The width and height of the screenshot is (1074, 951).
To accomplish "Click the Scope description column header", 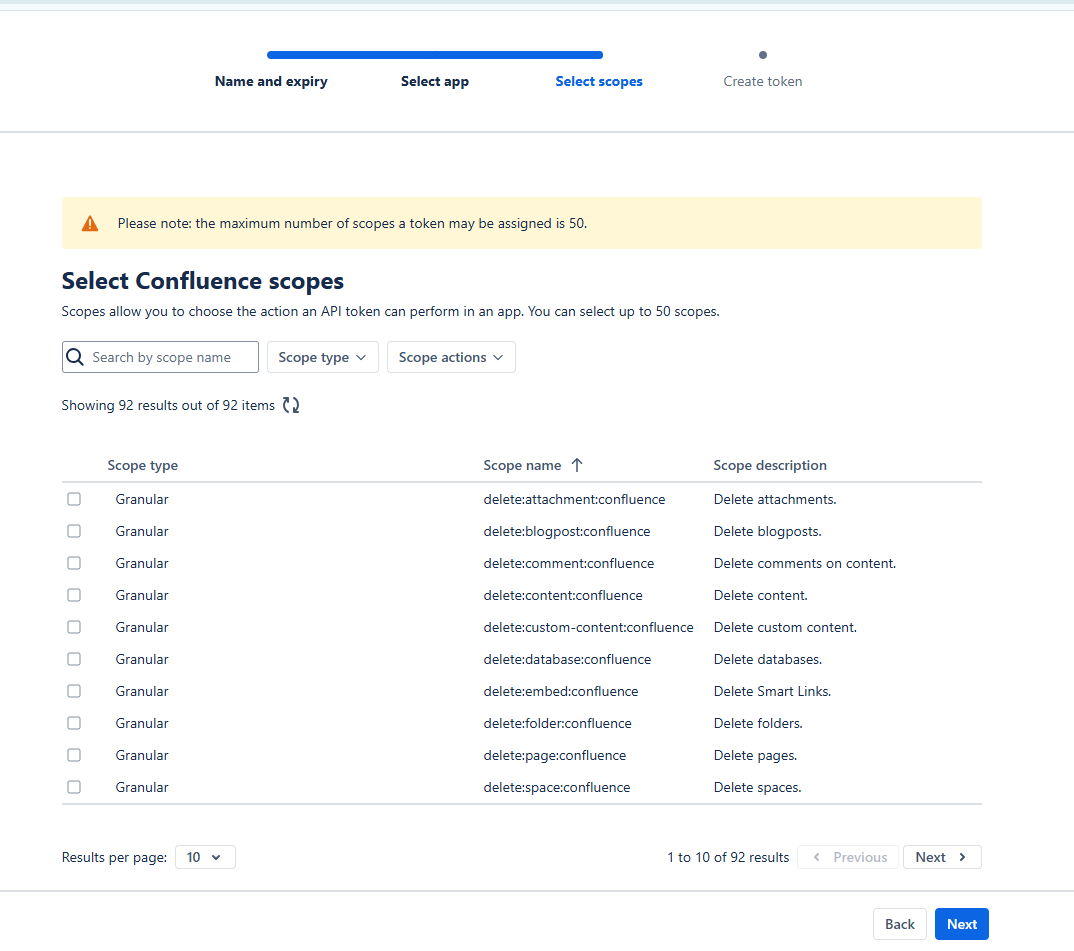I will pyautogui.click(x=770, y=465).
